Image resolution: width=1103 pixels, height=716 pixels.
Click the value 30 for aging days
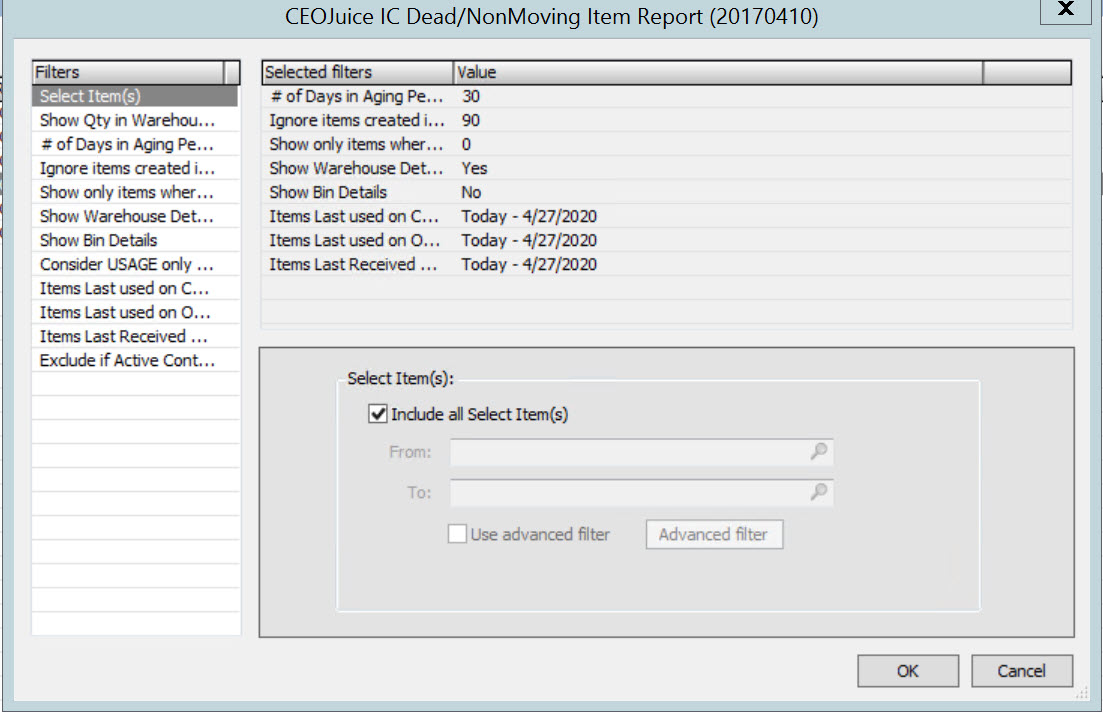(x=471, y=96)
